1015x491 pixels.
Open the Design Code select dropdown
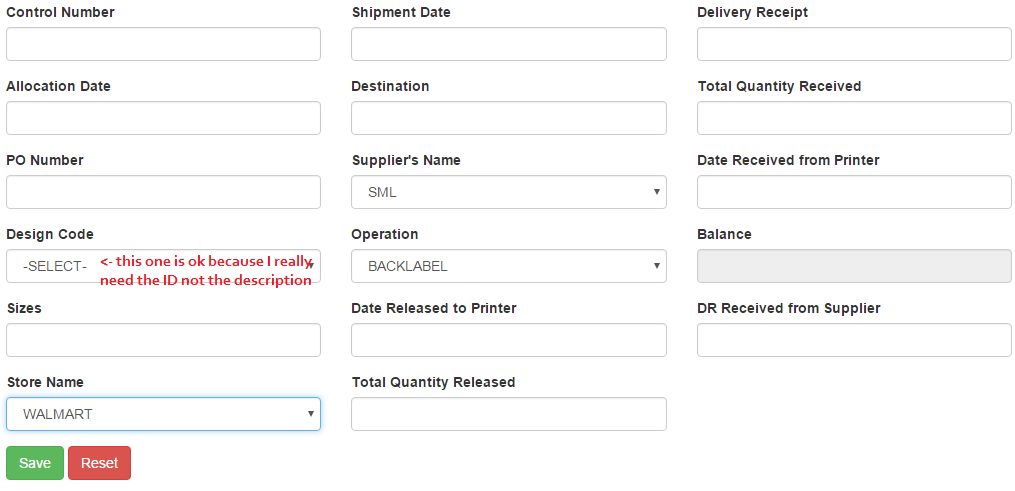point(163,266)
